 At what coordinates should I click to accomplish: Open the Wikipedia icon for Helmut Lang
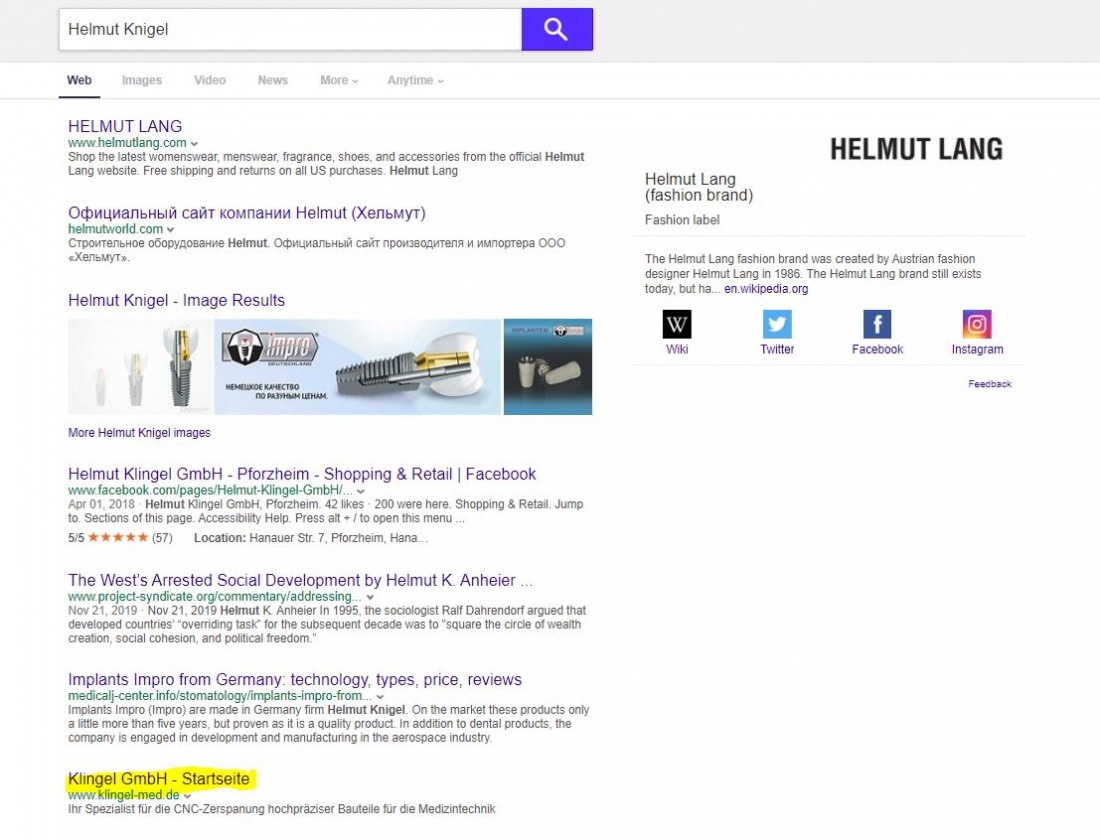click(677, 325)
